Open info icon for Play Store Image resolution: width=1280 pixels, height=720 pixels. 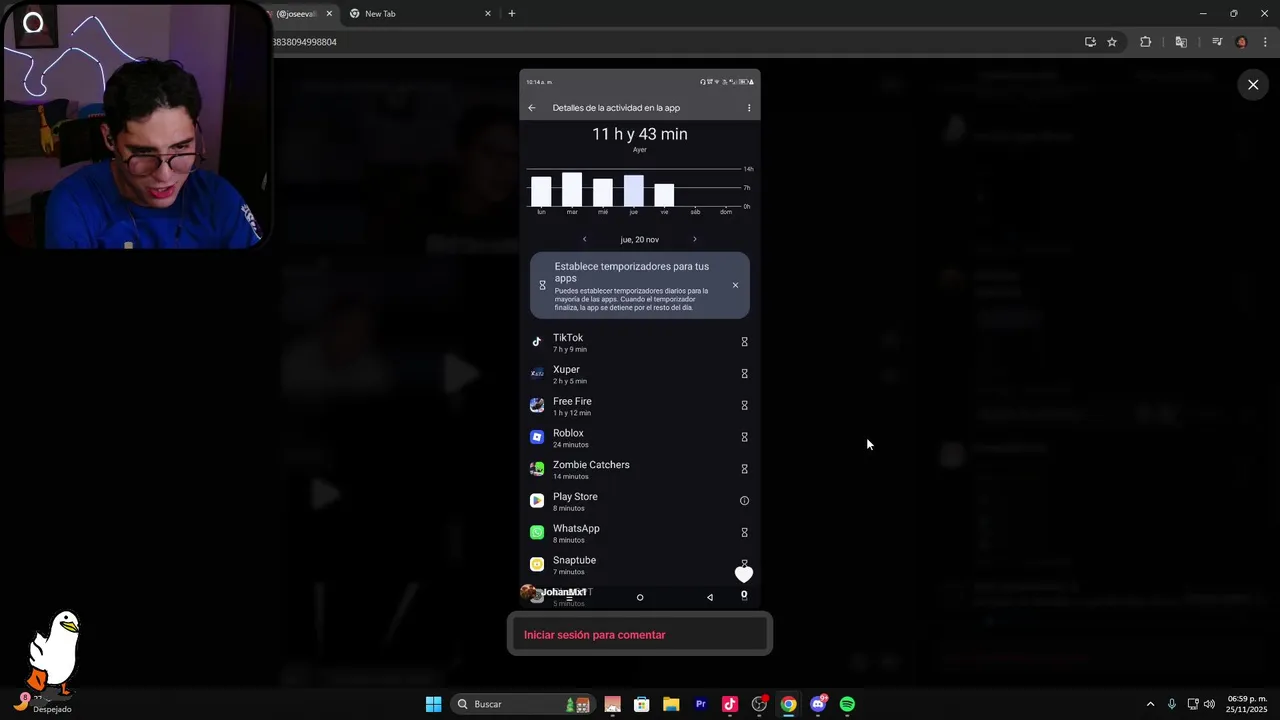pos(744,501)
